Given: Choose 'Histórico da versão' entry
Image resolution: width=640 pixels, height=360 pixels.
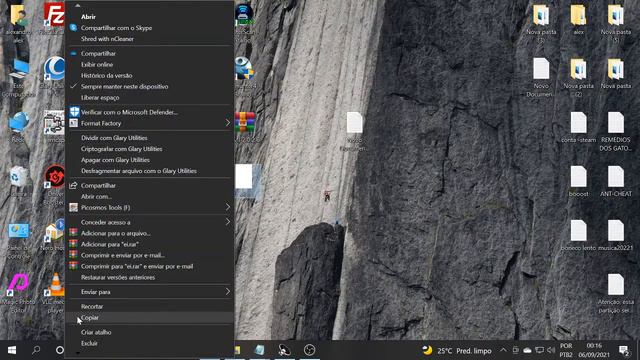Looking at the screenshot, I should (149, 76).
